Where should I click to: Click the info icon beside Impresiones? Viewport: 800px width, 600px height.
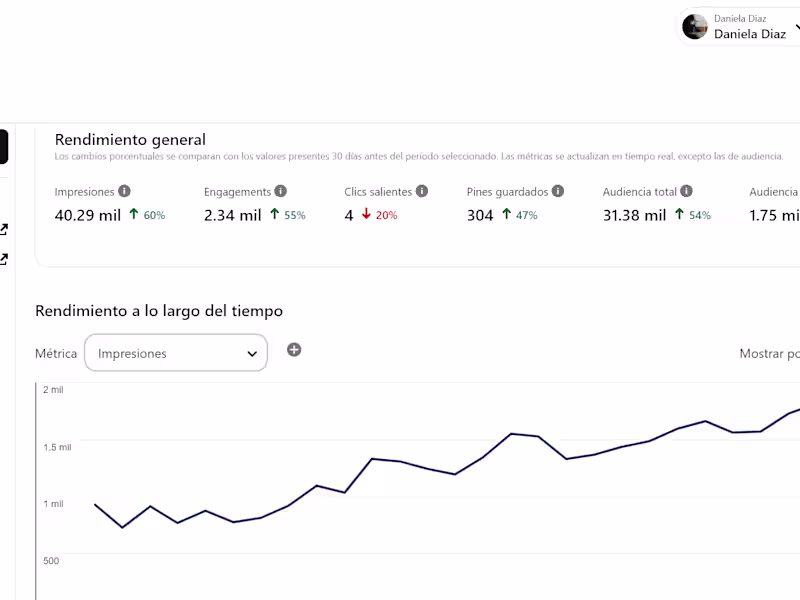(x=124, y=191)
